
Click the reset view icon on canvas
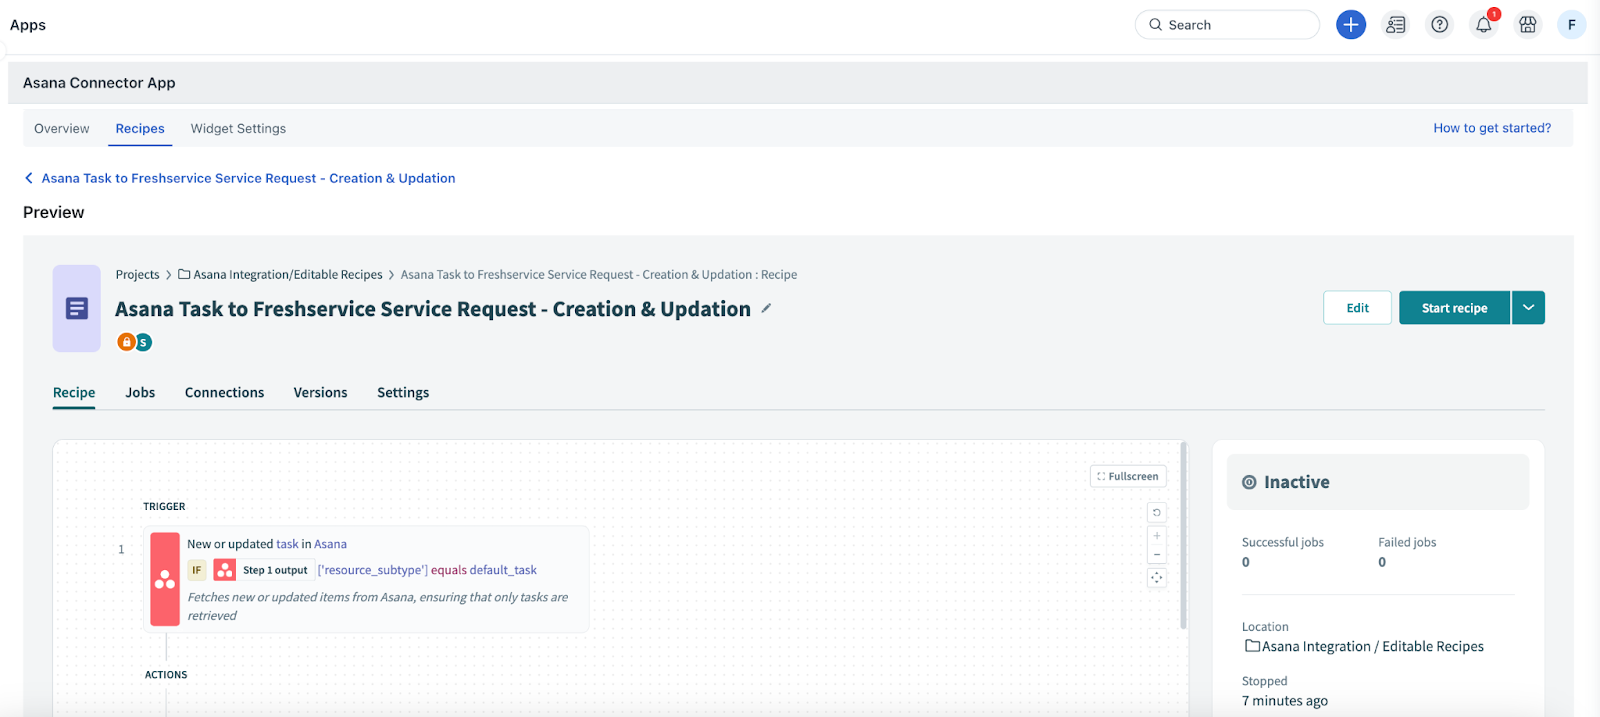point(1157,512)
